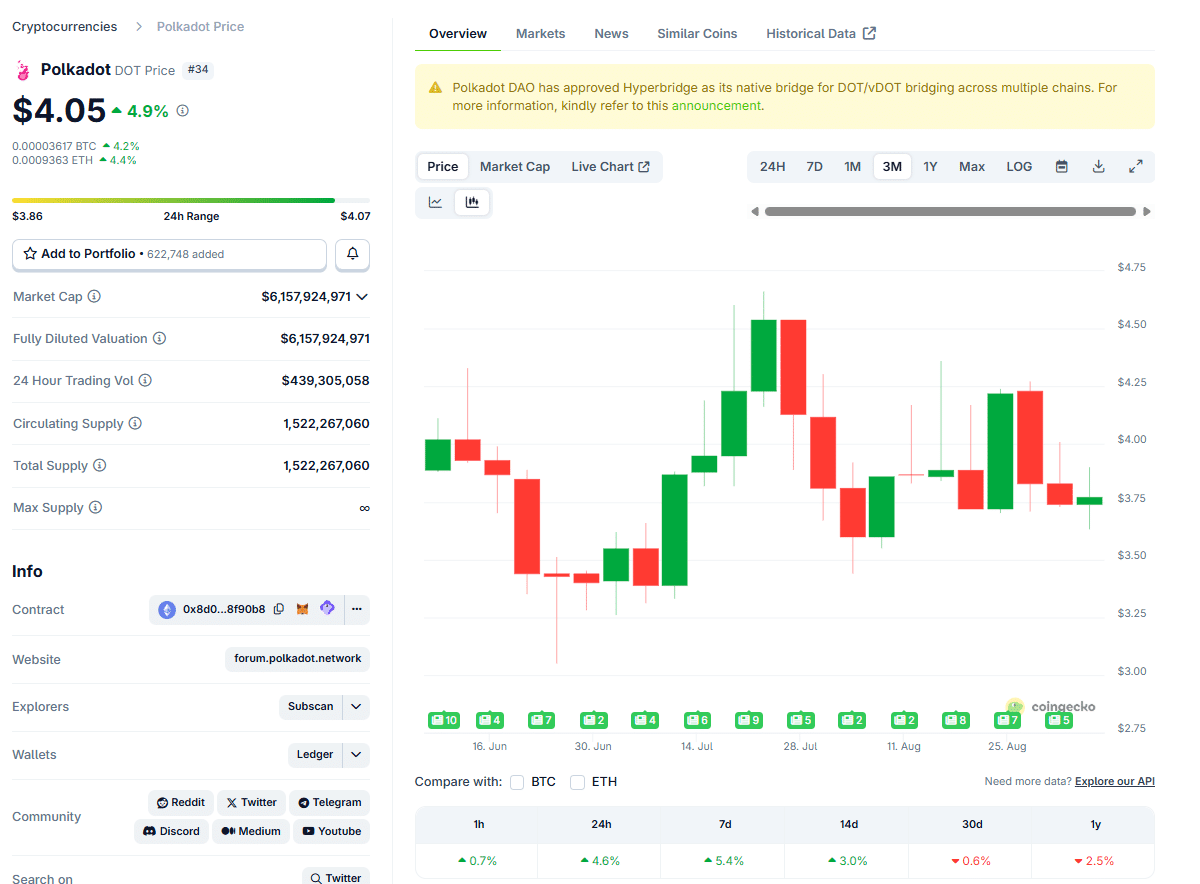Open the Discord community link
Viewport: 1200px width, 884px height.
tap(171, 832)
